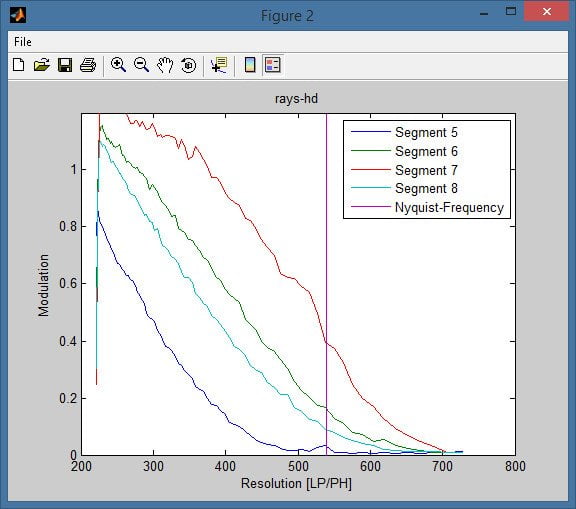
Task: Activate the Pan hand tool
Action: point(165,65)
